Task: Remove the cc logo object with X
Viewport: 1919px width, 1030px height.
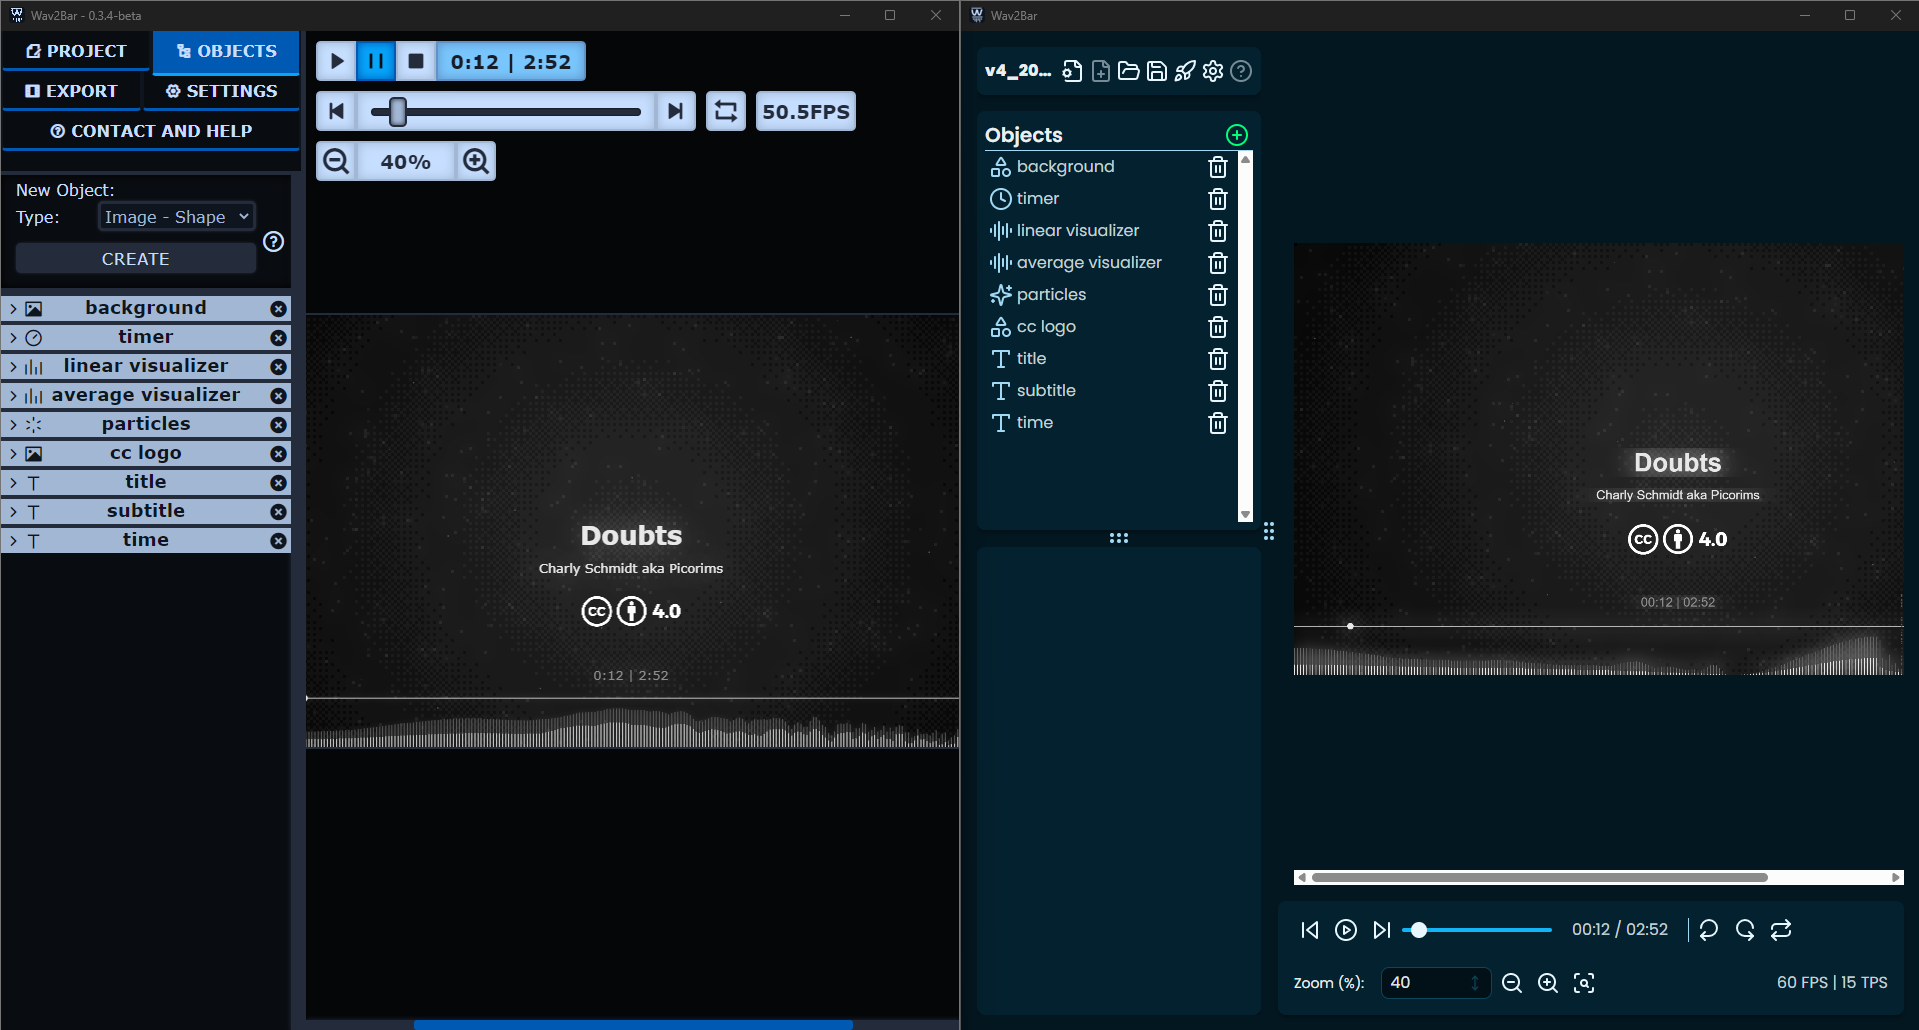Action: pos(279,454)
